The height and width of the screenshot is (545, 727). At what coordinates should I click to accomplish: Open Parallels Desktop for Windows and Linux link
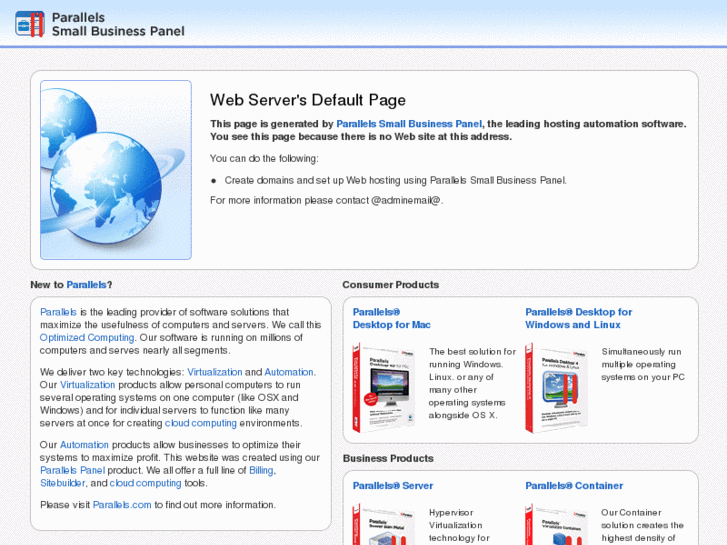tap(579, 318)
